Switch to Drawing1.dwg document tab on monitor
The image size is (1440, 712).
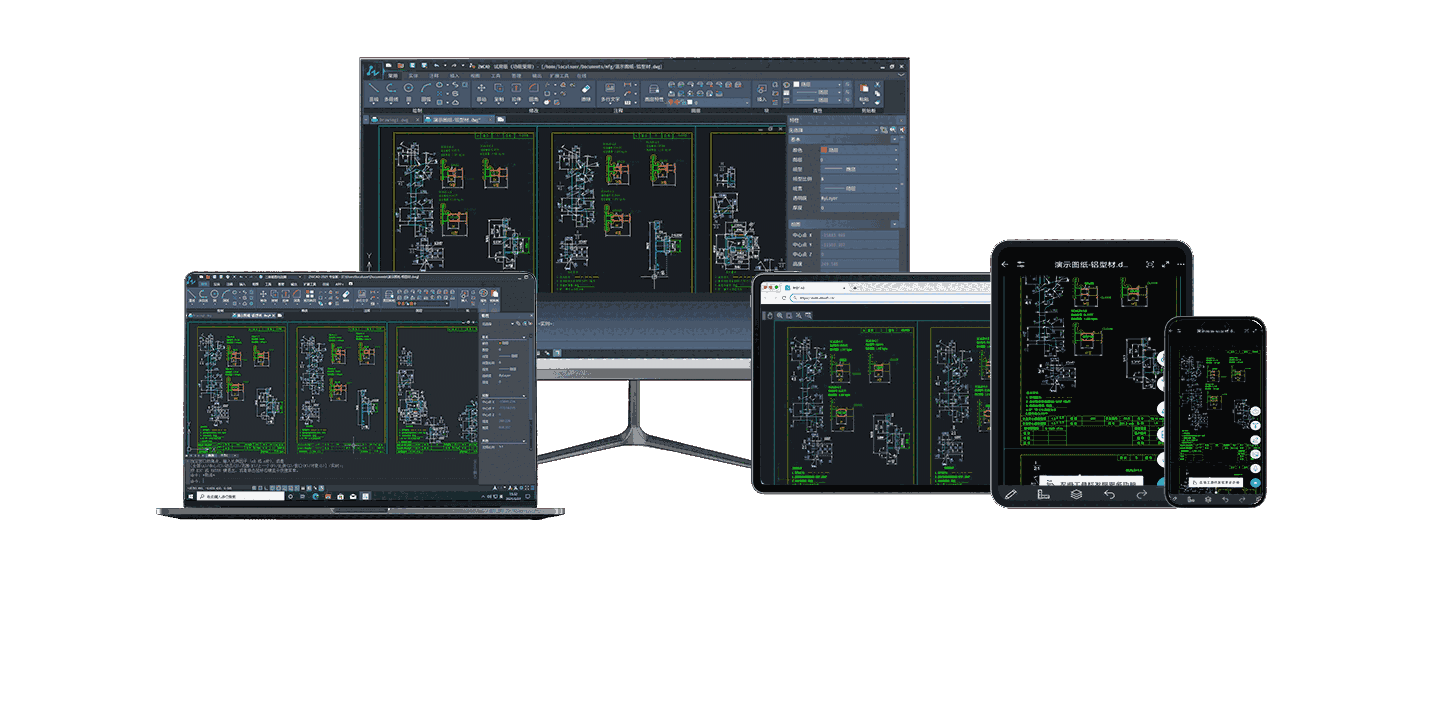click(x=394, y=119)
